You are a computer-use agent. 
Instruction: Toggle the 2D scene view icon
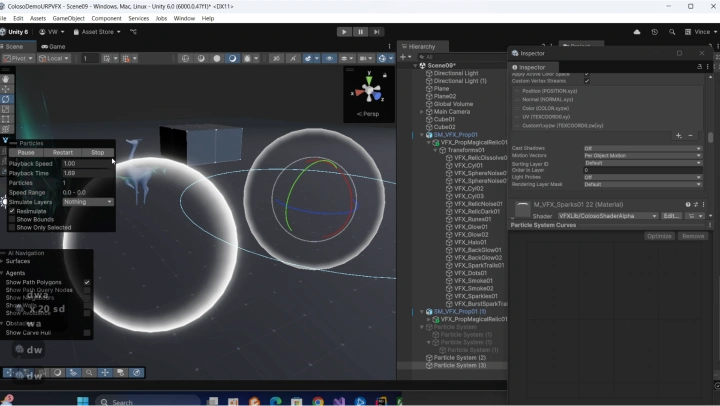[x=276, y=58]
